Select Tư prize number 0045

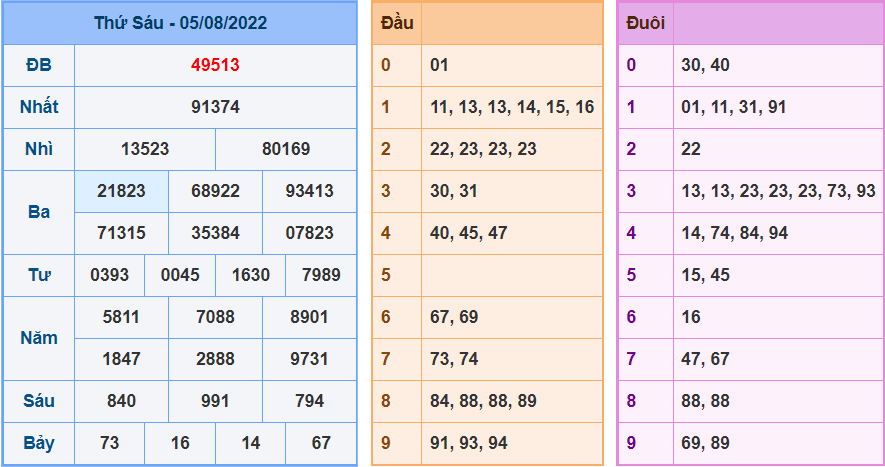(x=180, y=275)
